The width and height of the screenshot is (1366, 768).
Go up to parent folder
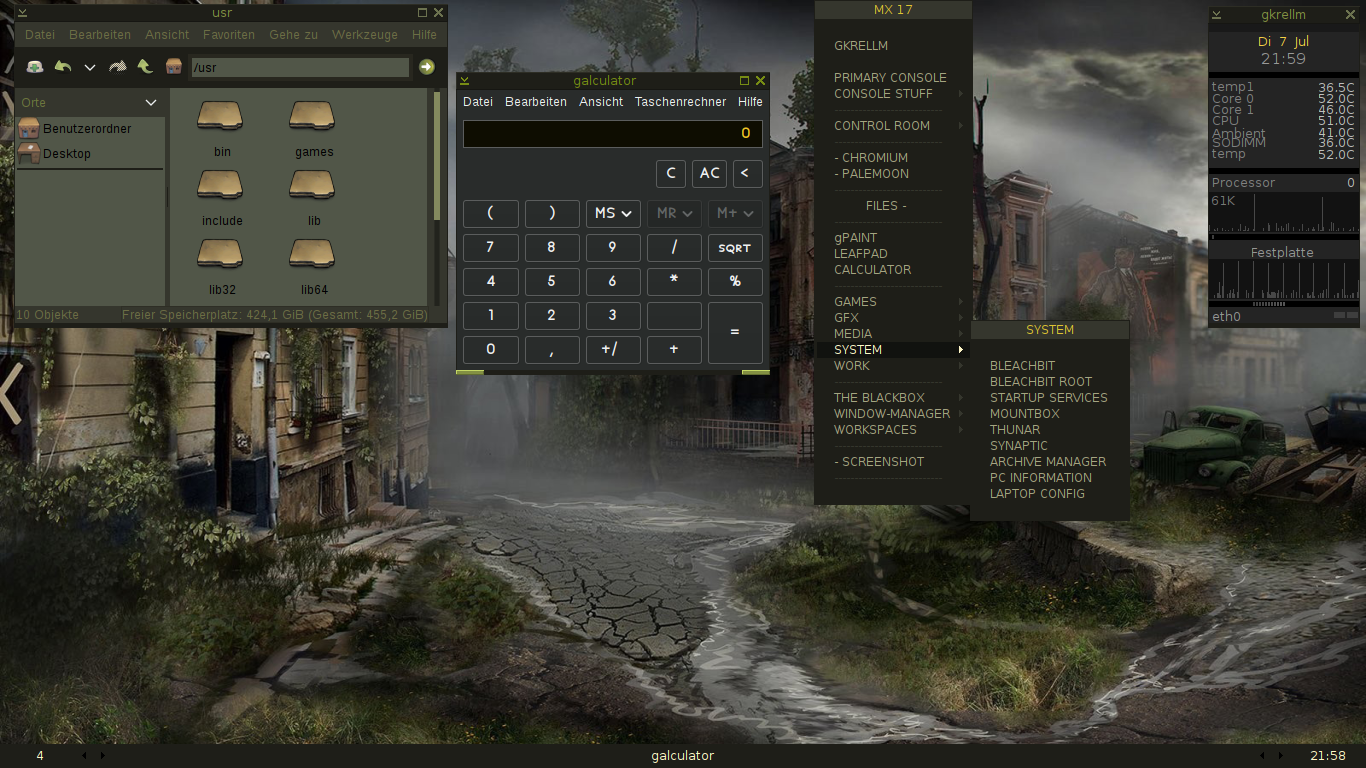145,67
